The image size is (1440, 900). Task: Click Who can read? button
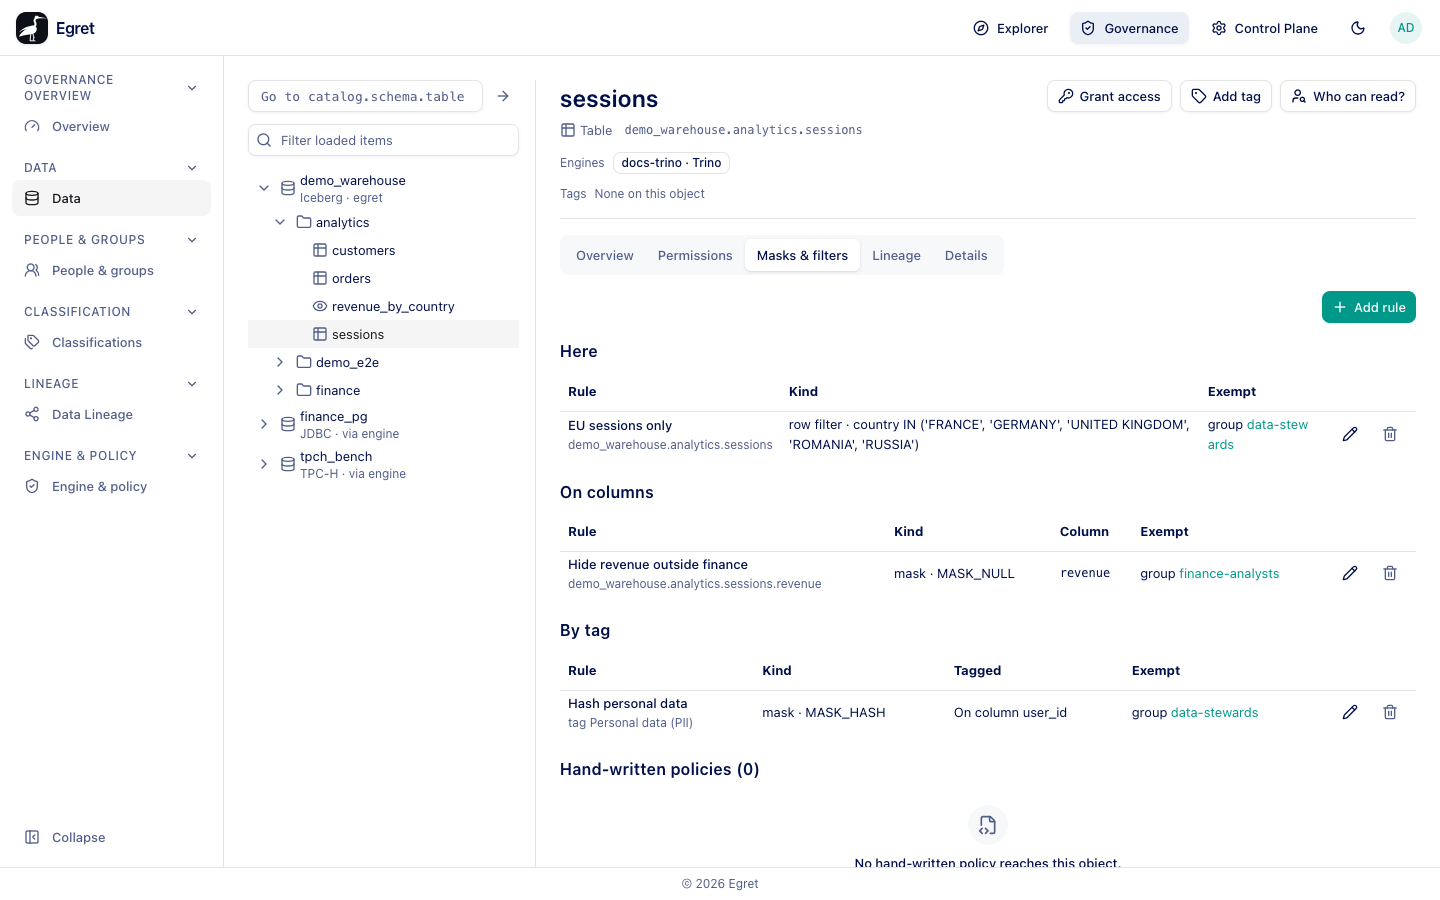tap(1348, 96)
